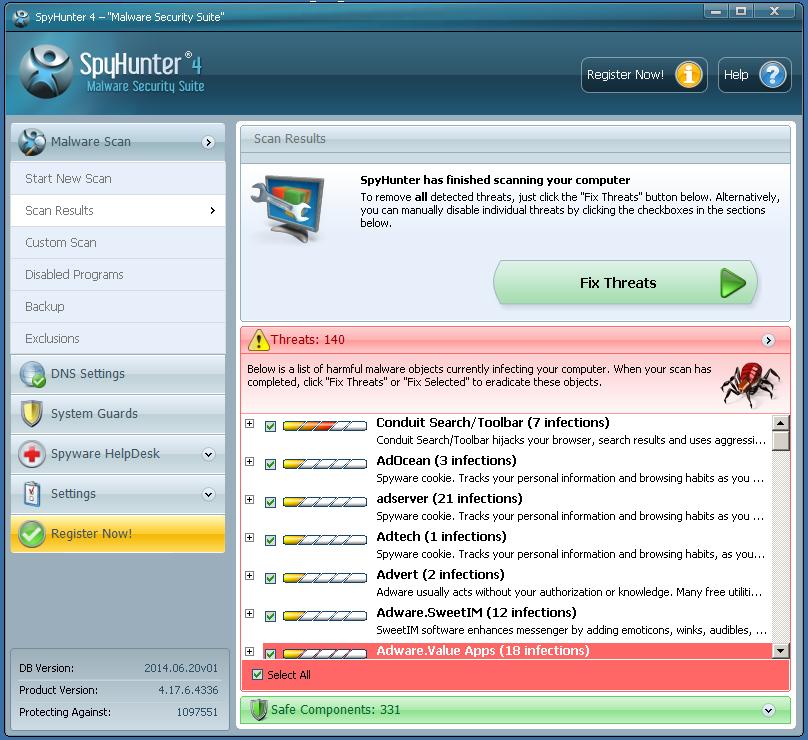The image size is (808, 740).
Task: Expand the Advert infections list
Action: 249,575
